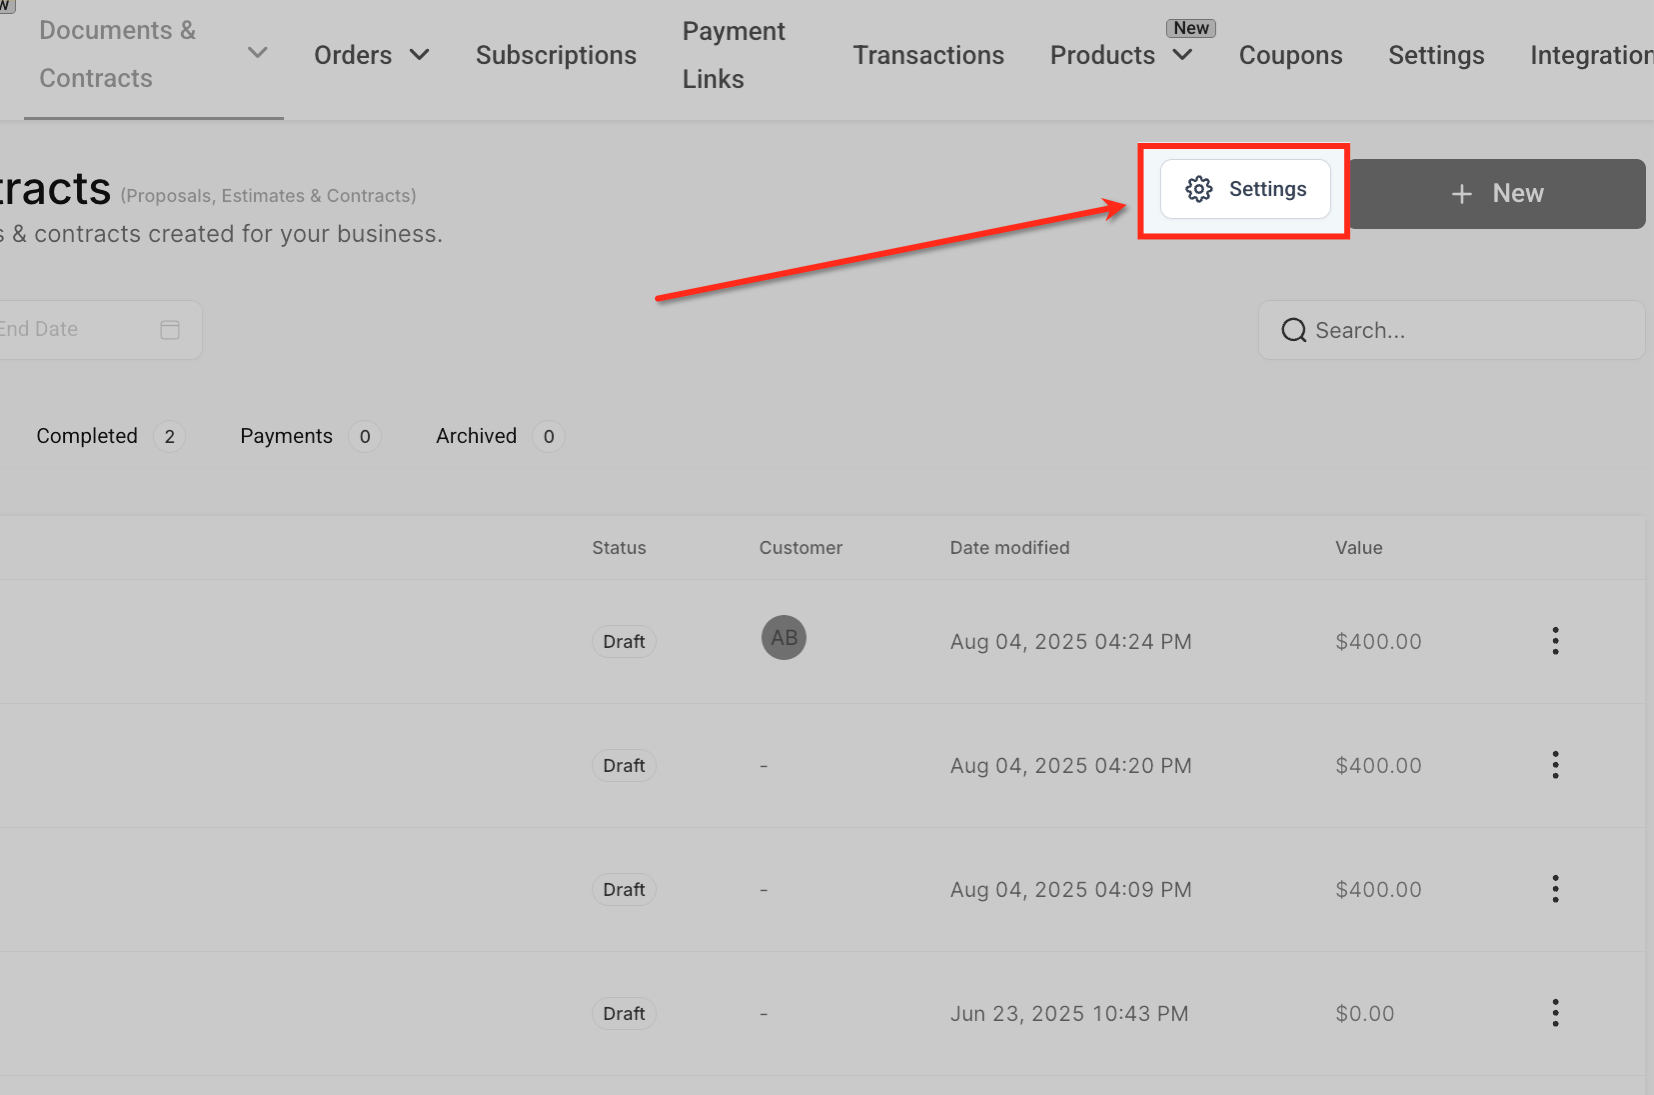Expand the Orders dropdown chevron
The image size is (1654, 1095).
[x=420, y=55]
